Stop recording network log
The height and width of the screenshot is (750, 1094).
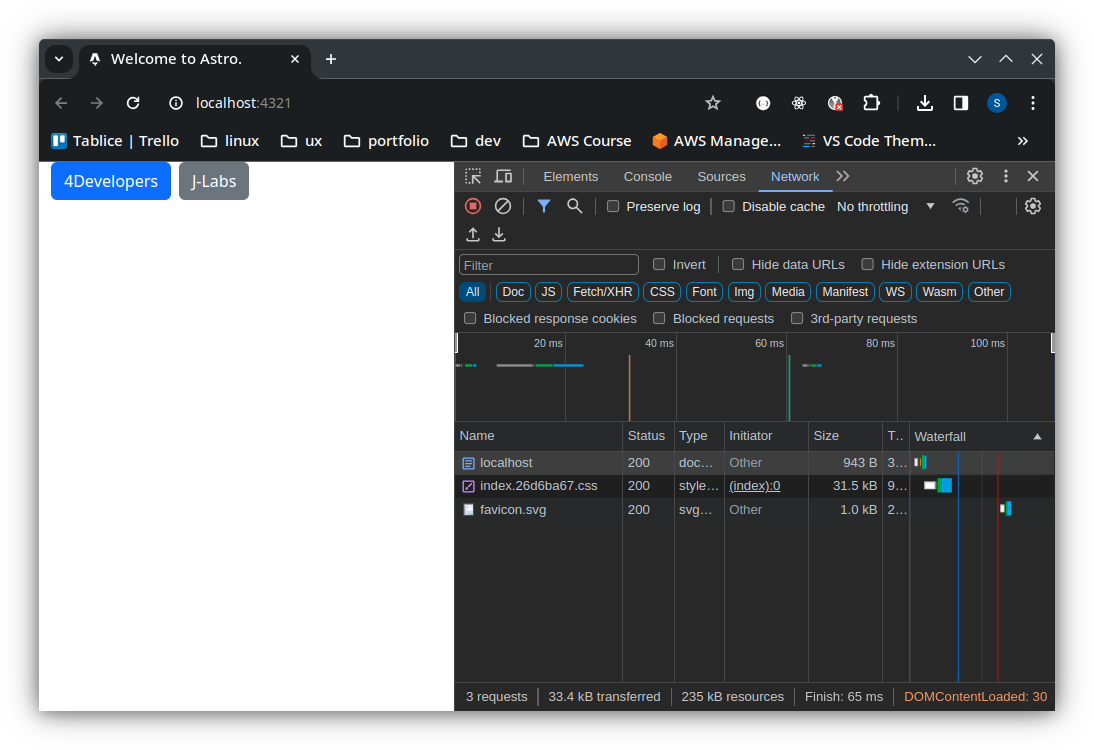[x=473, y=207]
